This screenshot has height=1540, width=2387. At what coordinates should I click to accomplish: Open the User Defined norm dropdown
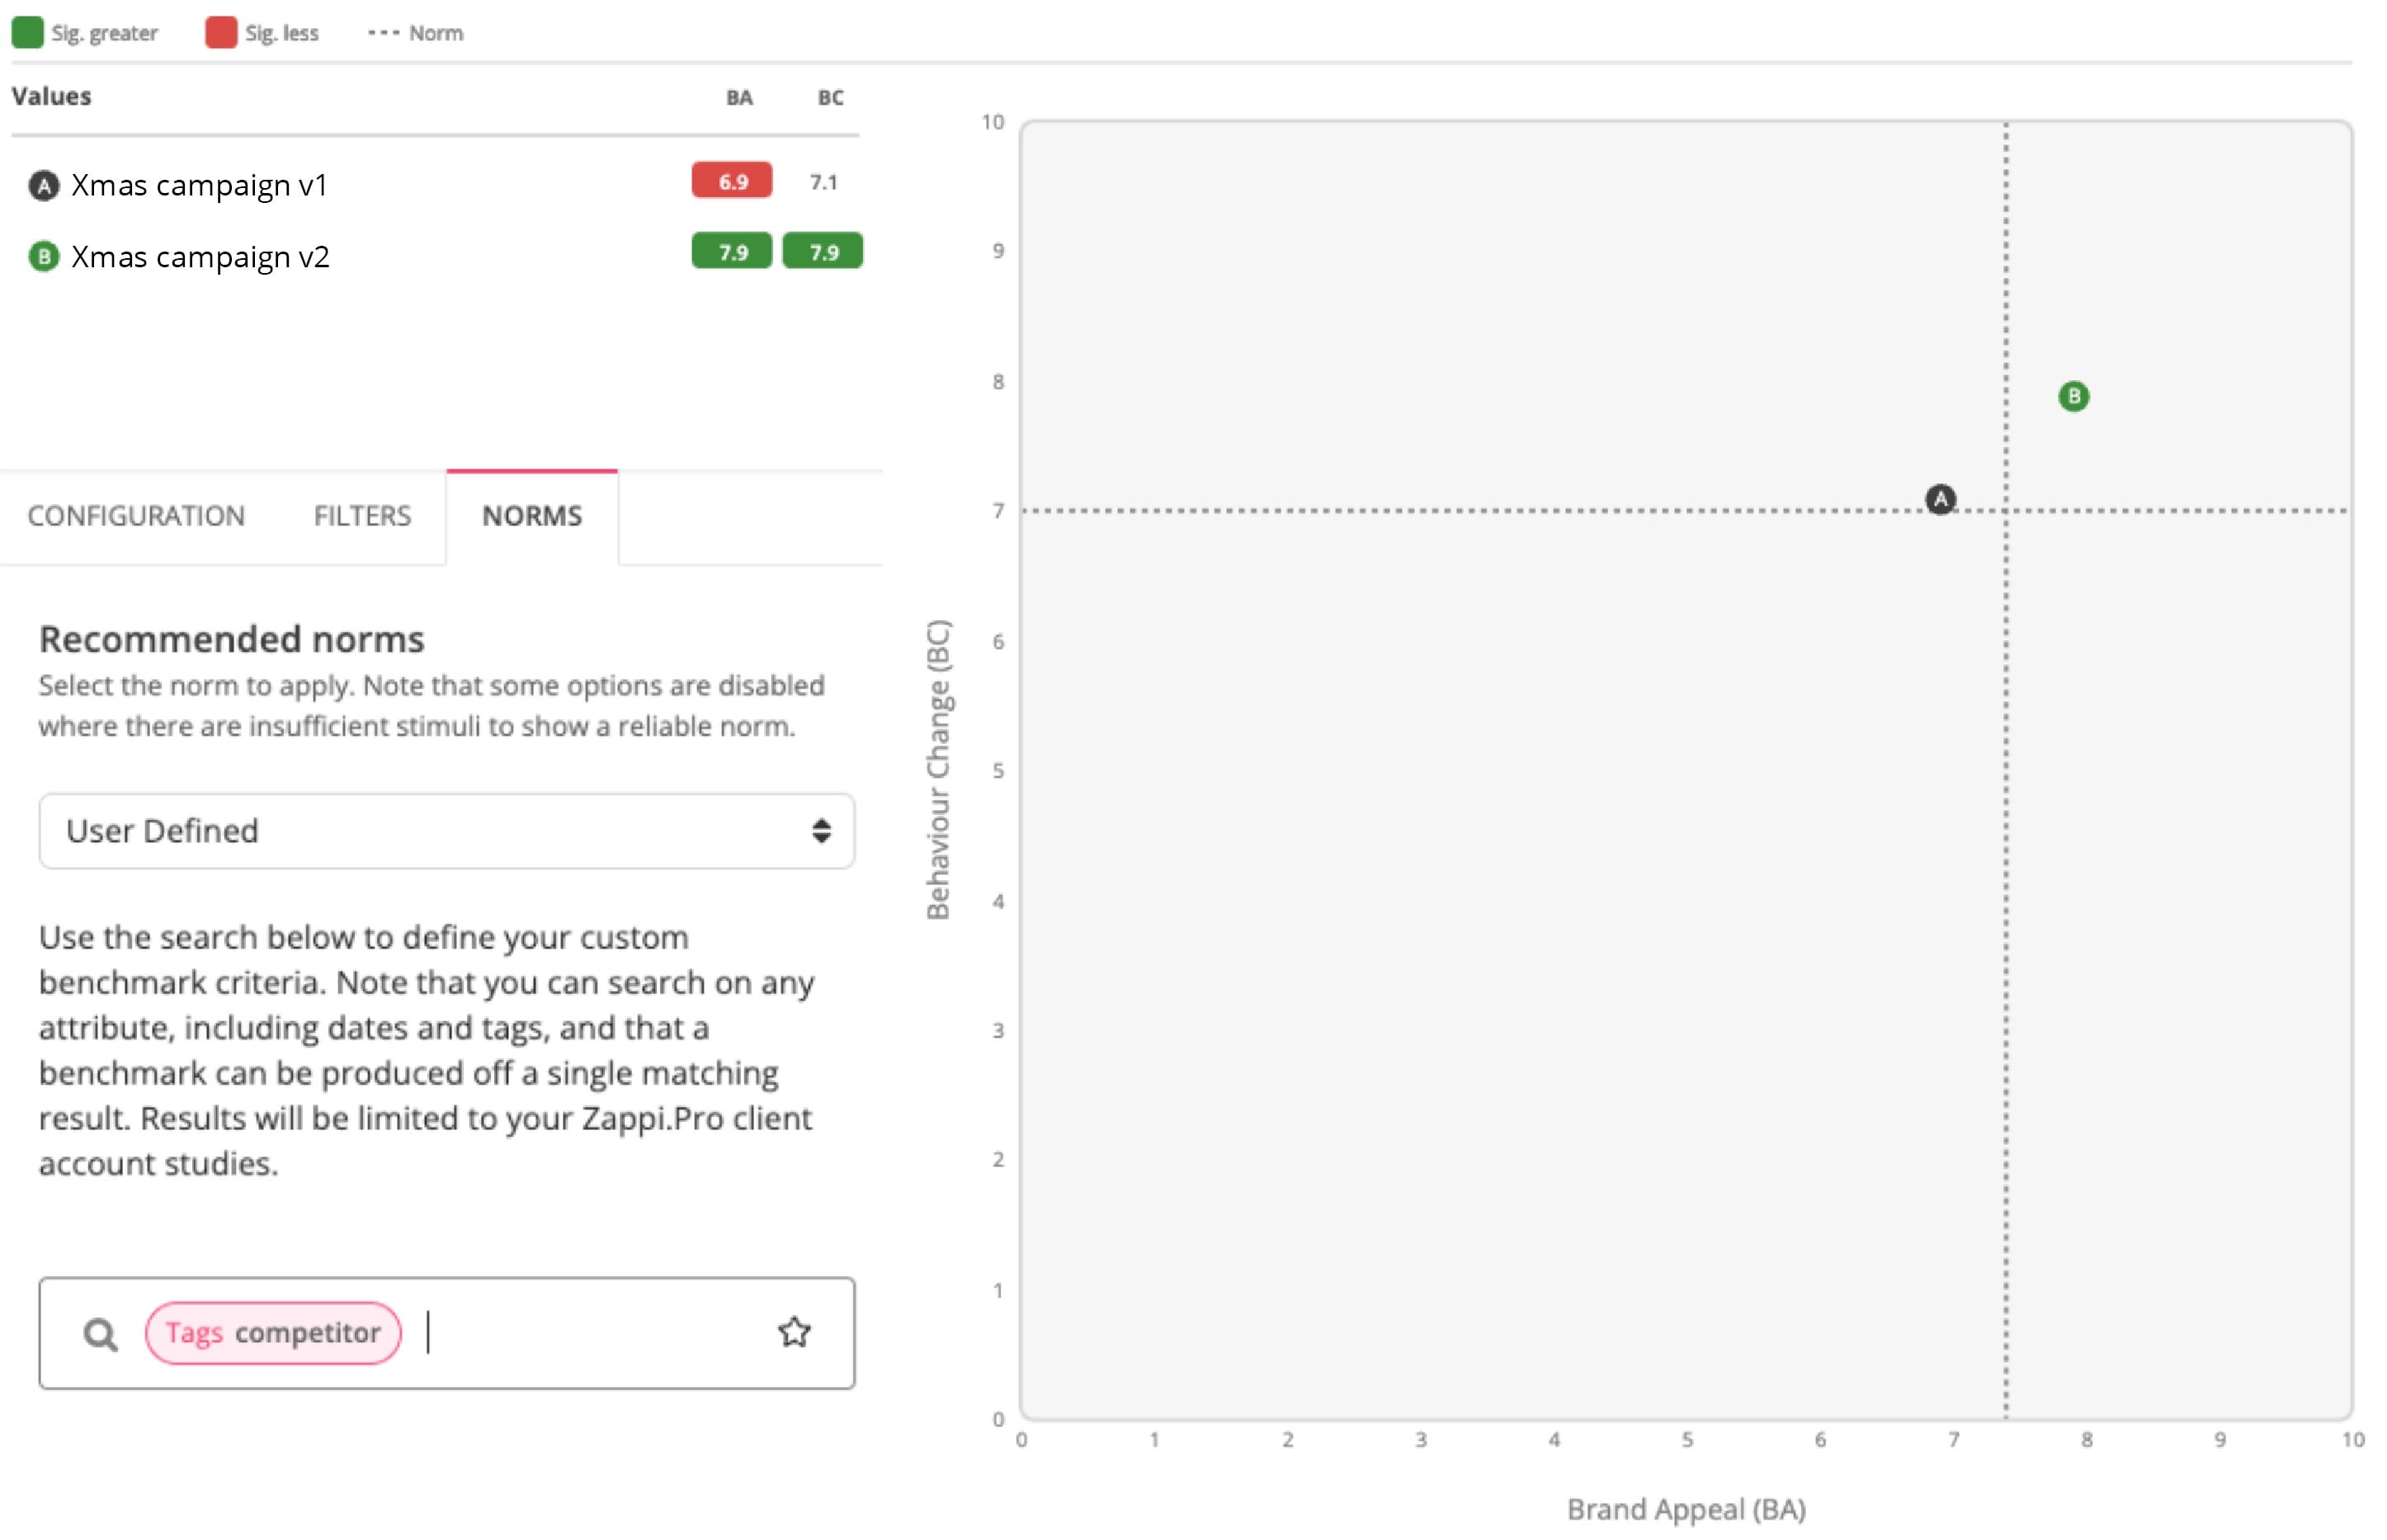coord(446,831)
